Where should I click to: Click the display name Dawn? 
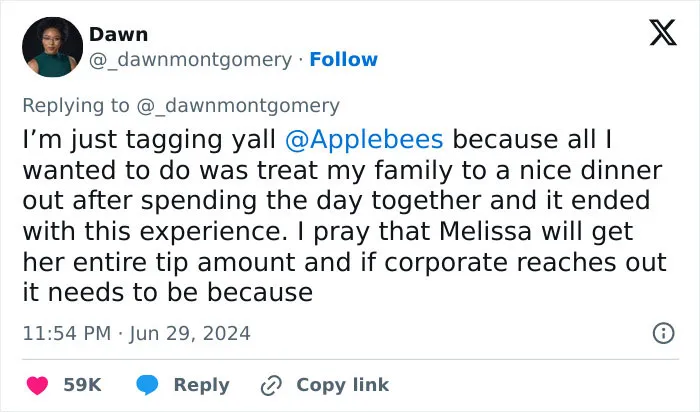click(119, 34)
